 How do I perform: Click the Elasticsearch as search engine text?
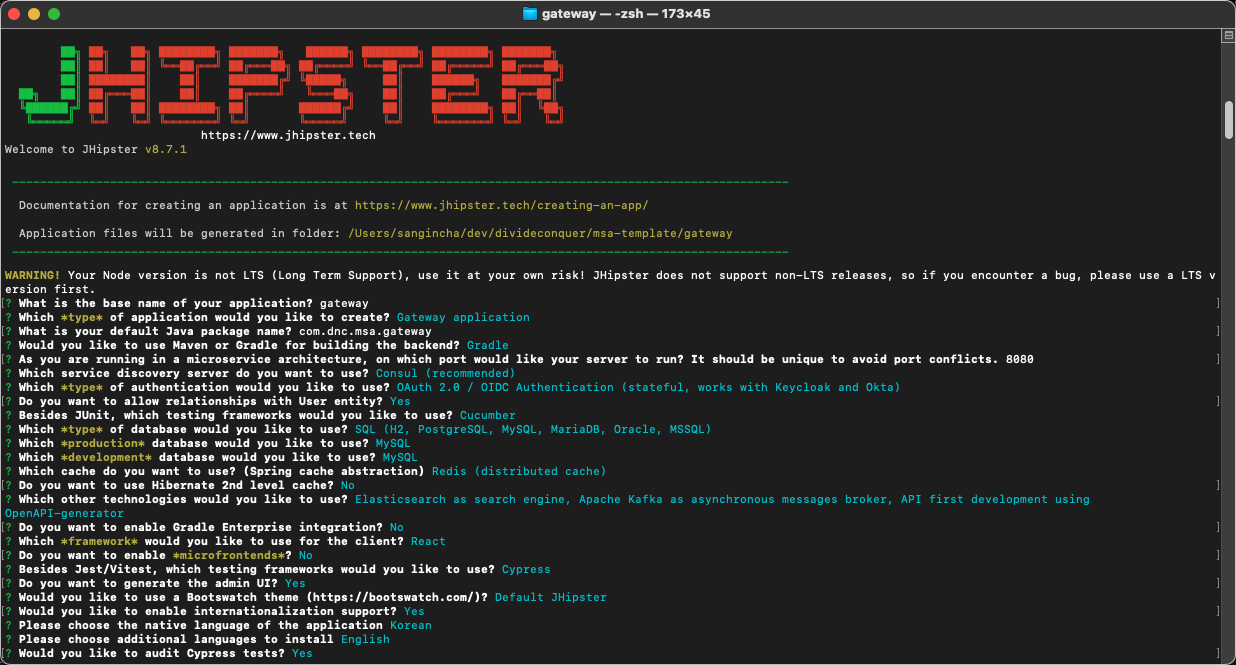point(459,499)
